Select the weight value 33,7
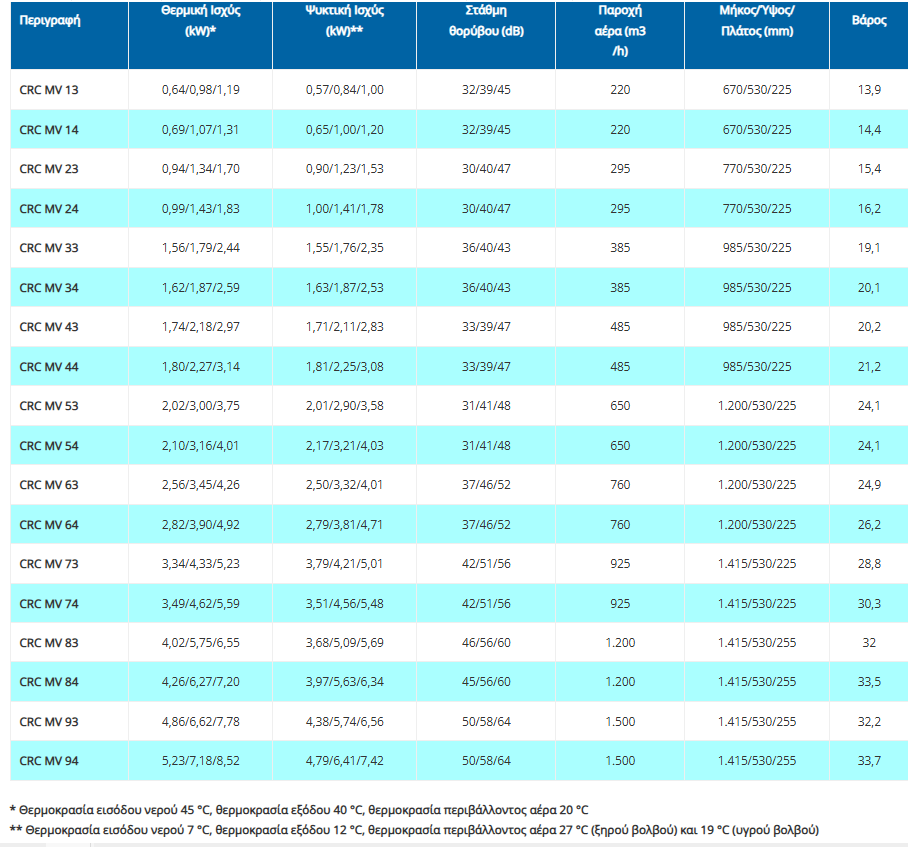 [x=868, y=761]
